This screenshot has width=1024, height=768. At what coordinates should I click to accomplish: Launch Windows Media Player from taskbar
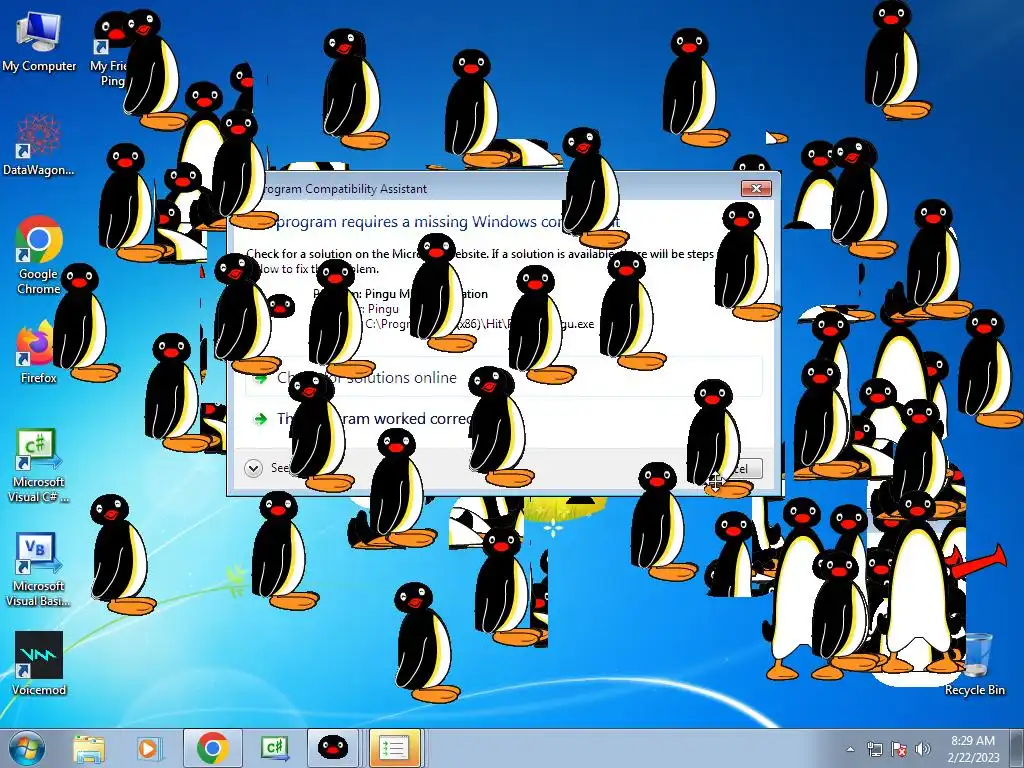click(148, 748)
